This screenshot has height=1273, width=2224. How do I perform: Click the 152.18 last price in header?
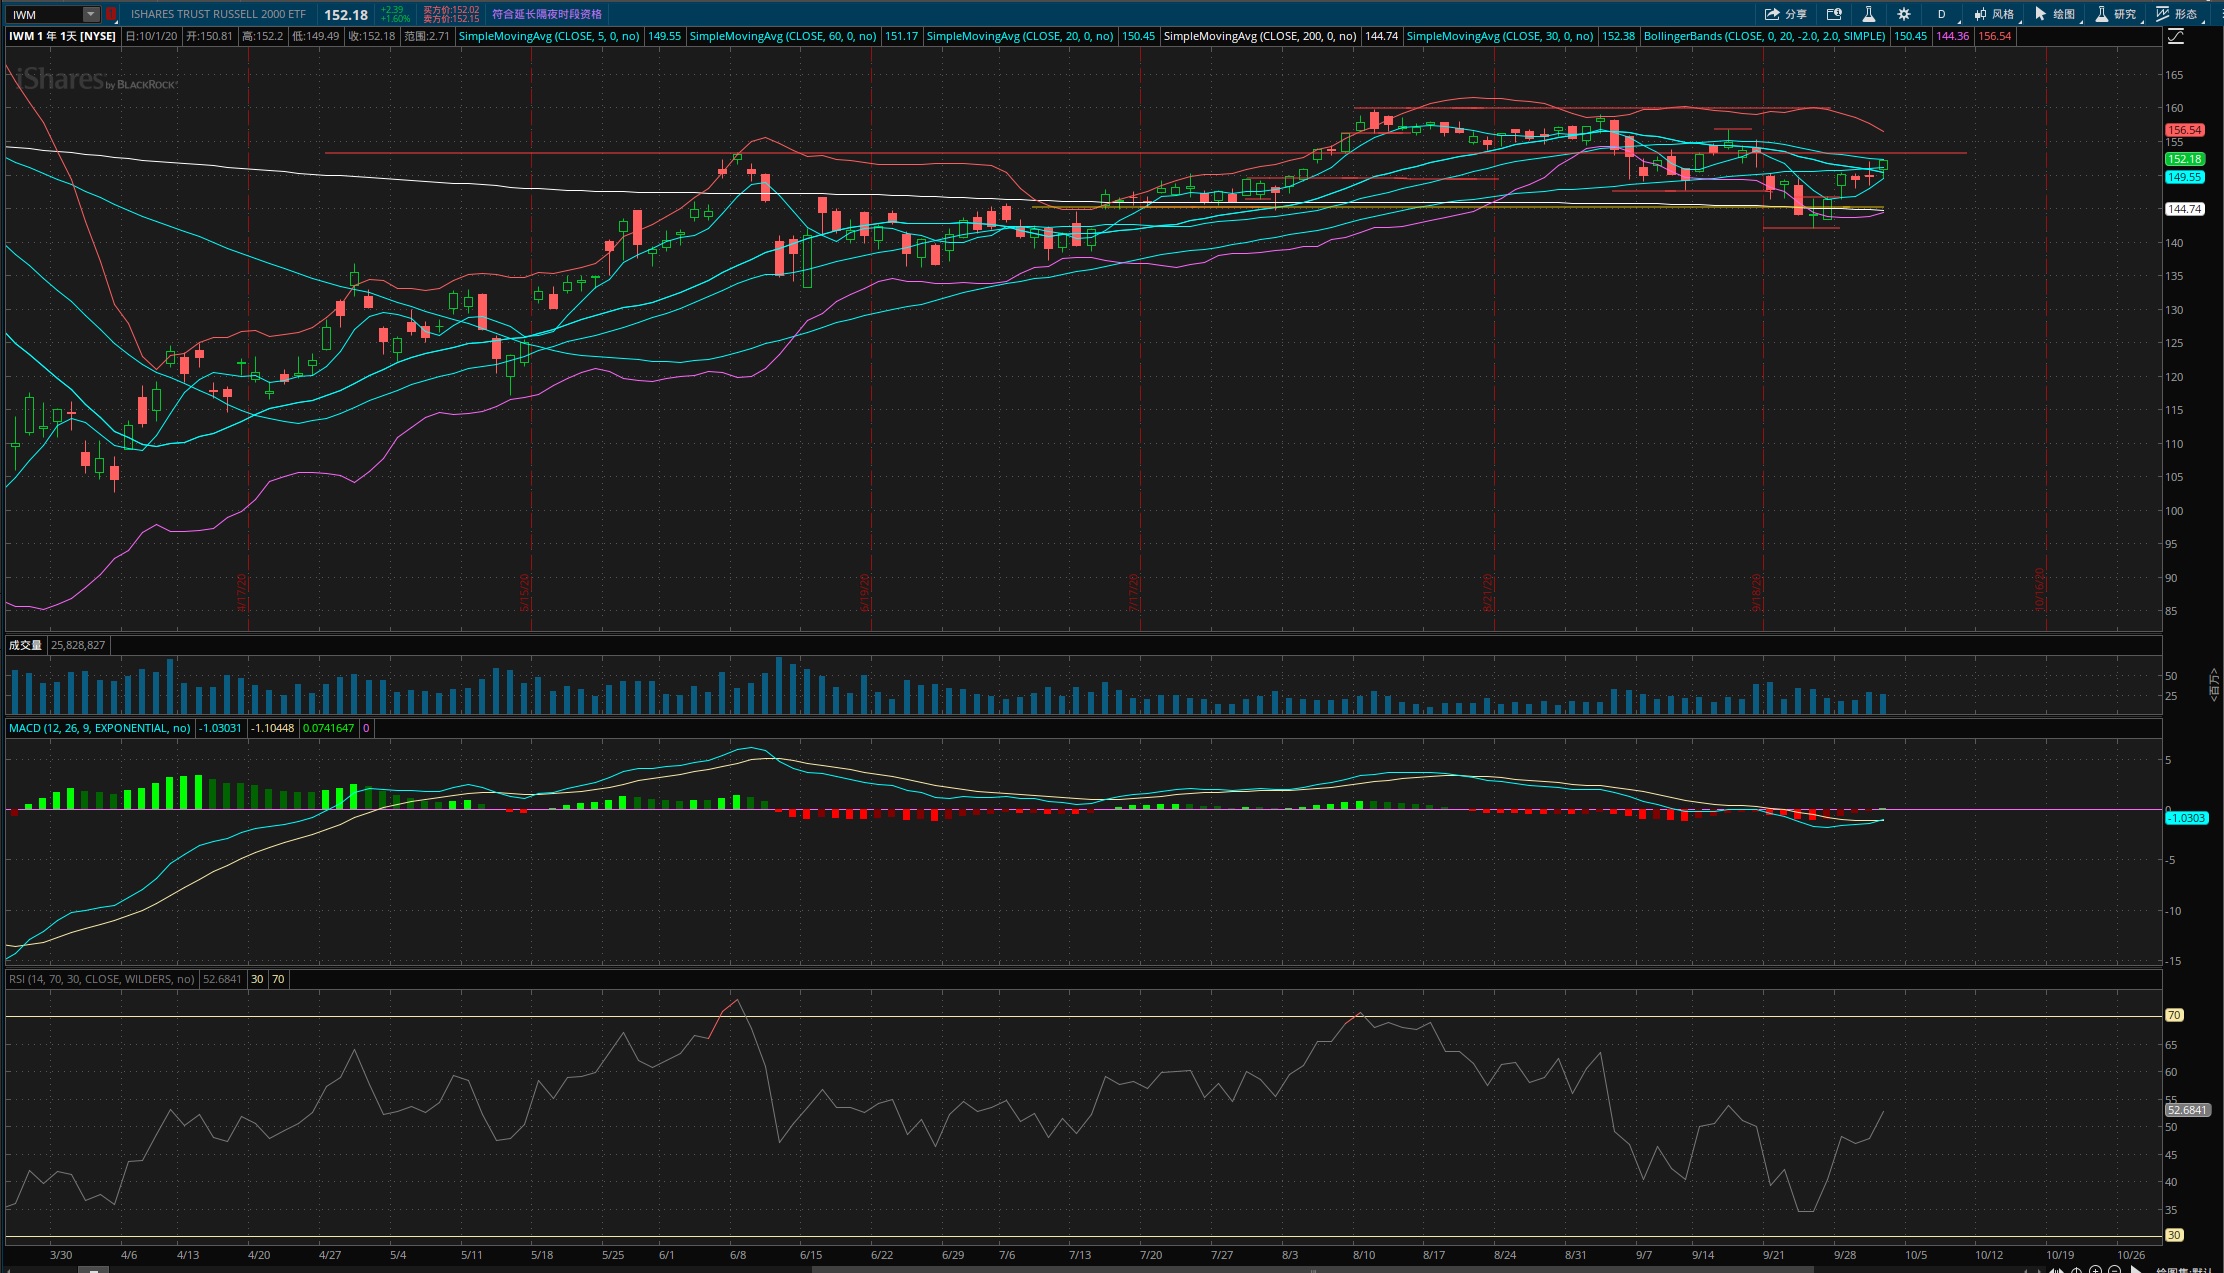pos(346,14)
